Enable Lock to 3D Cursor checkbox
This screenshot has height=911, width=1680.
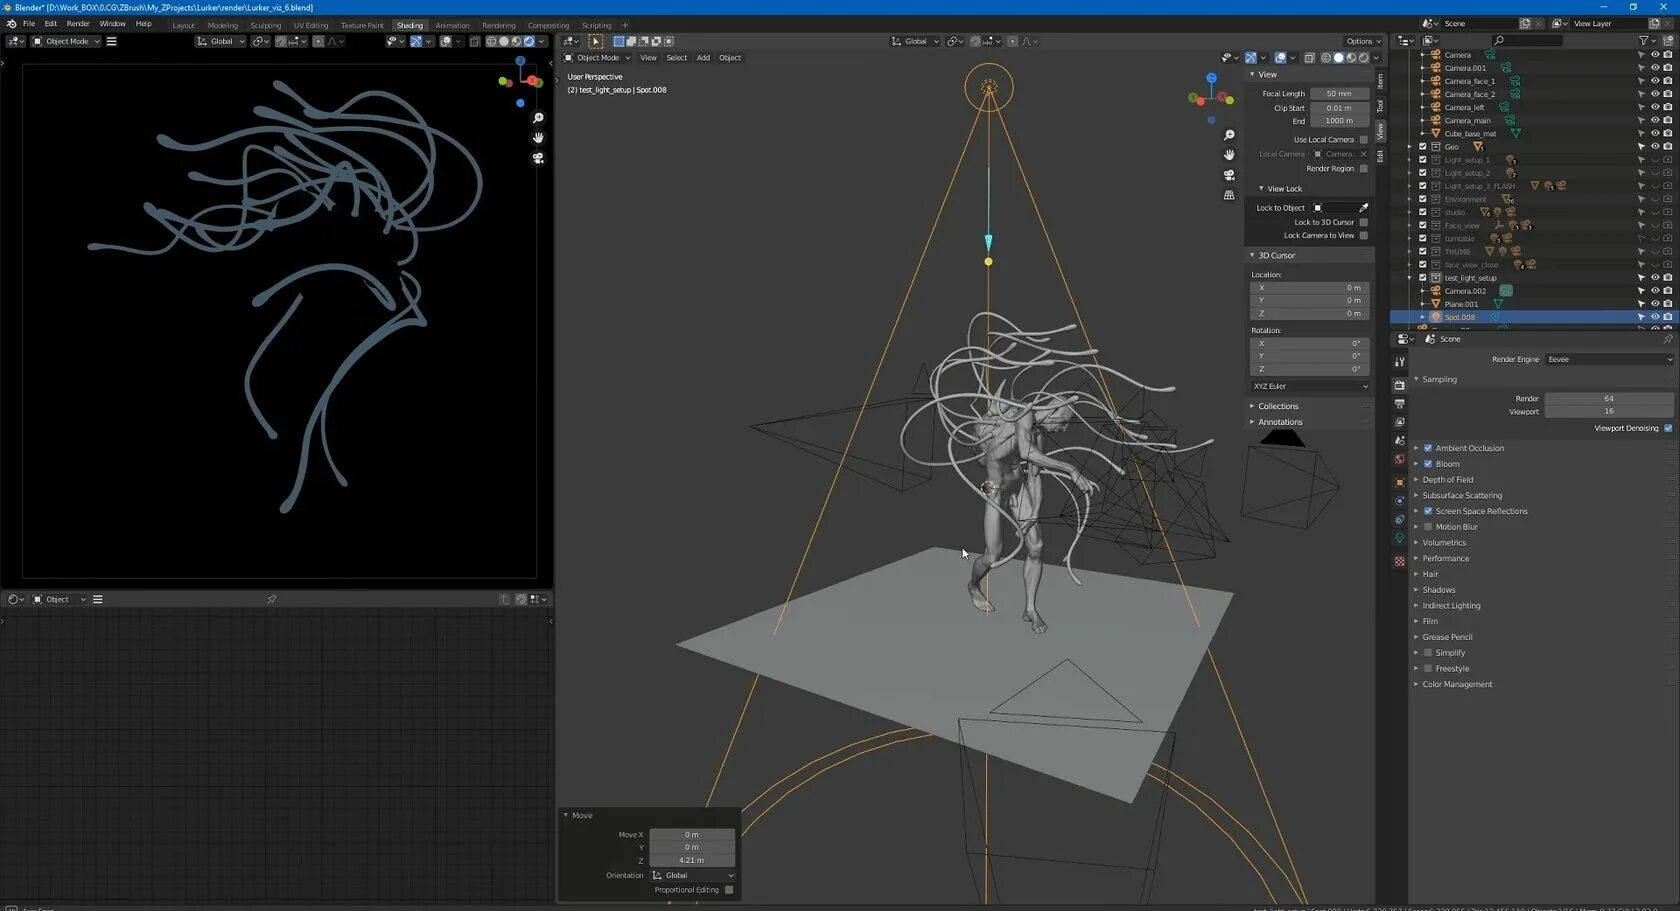pyautogui.click(x=1363, y=222)
